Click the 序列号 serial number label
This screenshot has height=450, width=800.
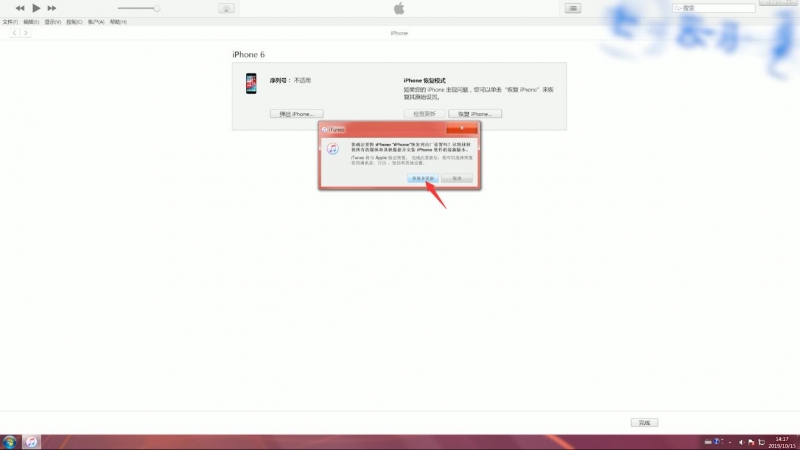coord(280,80)
